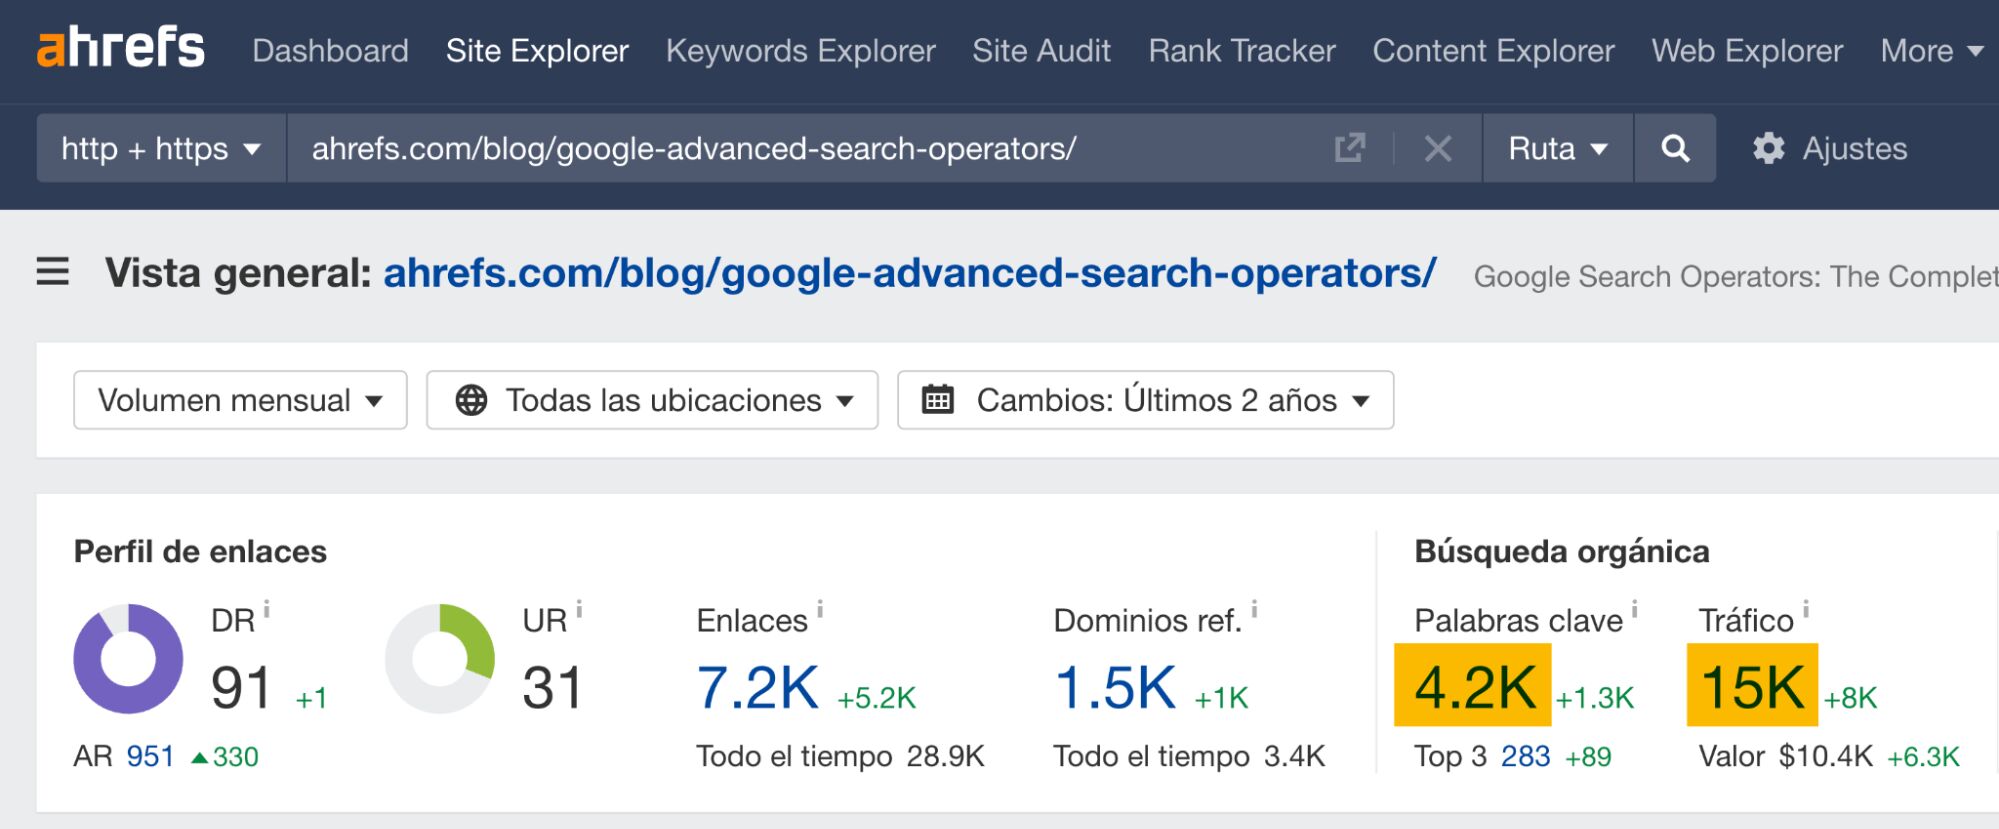Click the UR info icon
Image resolution: width=1999 pixels, height=829 pixels.
click(x=579, y=609)
